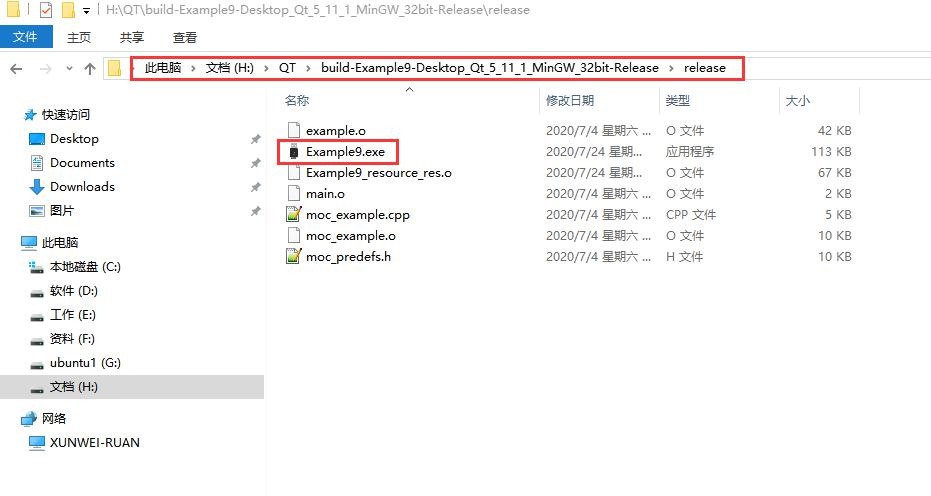Open 本地磁盘 (C:) drive
Screen dimensions: 931x496
pos(85,267)
